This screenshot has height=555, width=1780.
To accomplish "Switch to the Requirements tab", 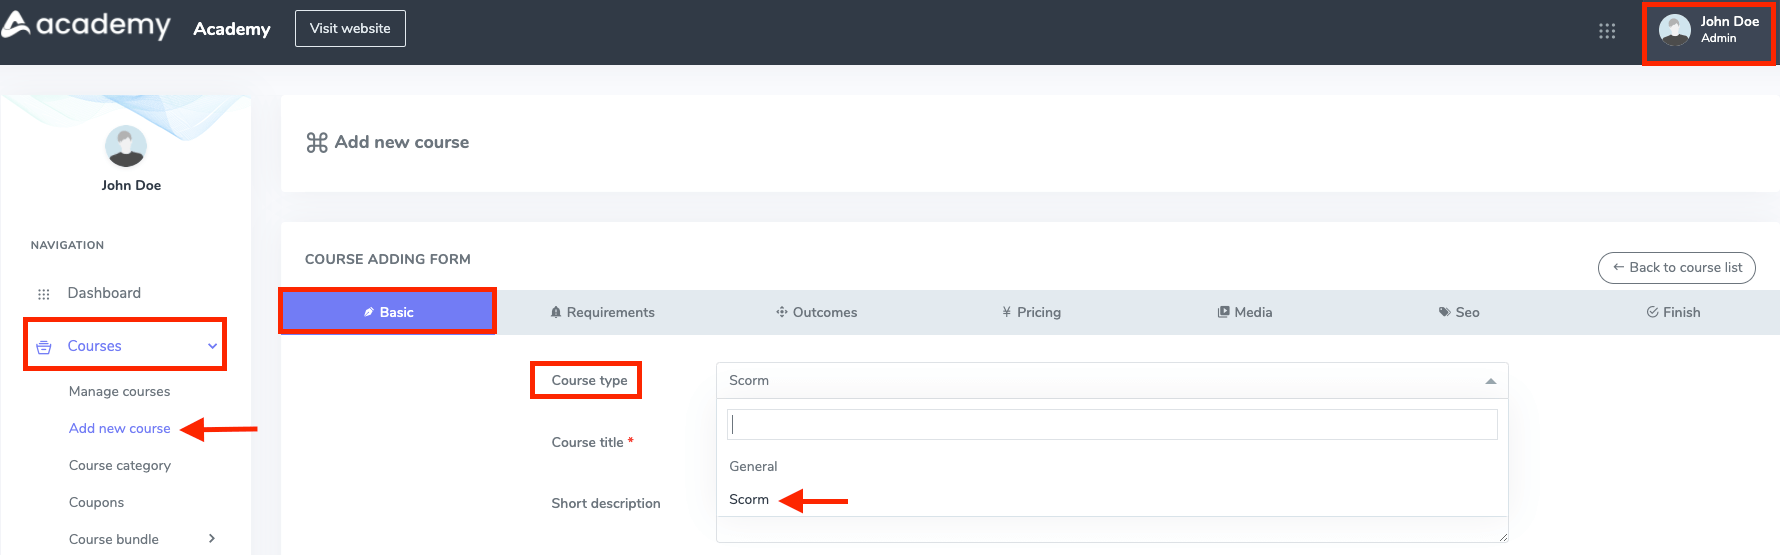I will point(603,312).
